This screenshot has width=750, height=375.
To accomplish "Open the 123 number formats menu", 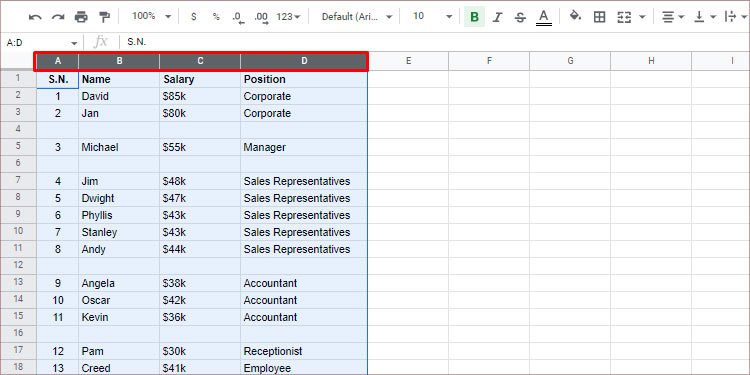I will [x=288, y=17].
